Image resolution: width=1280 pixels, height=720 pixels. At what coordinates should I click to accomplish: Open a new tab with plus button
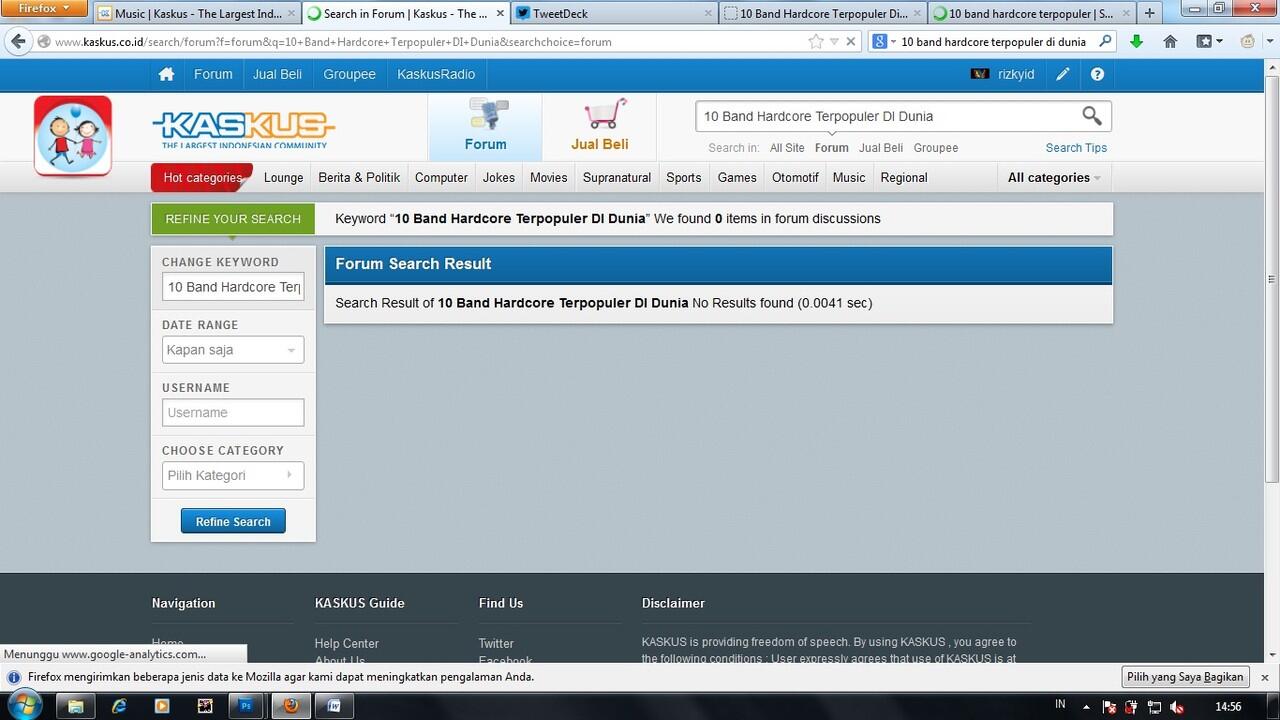coord(1150,13)
